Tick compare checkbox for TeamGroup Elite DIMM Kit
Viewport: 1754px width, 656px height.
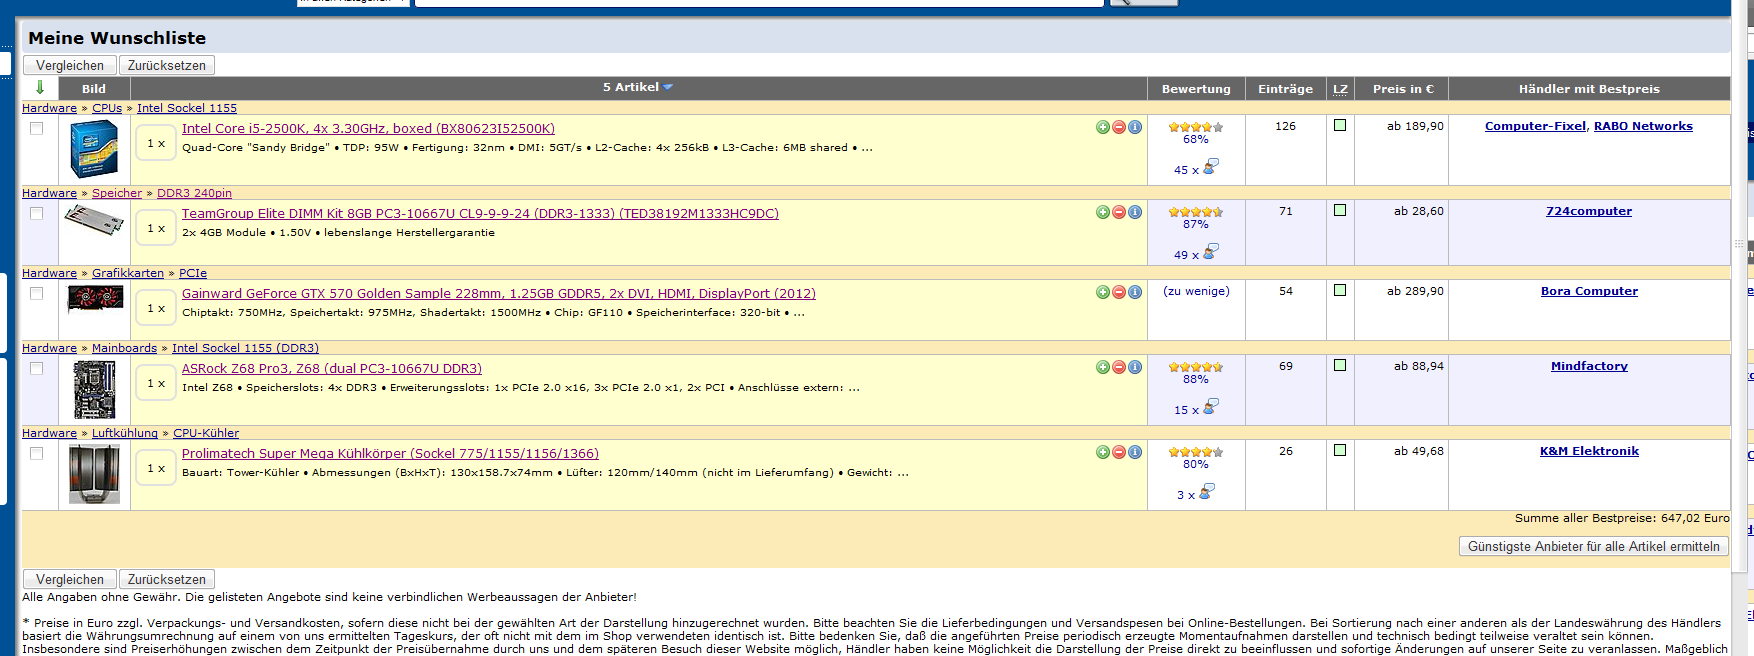37,213
